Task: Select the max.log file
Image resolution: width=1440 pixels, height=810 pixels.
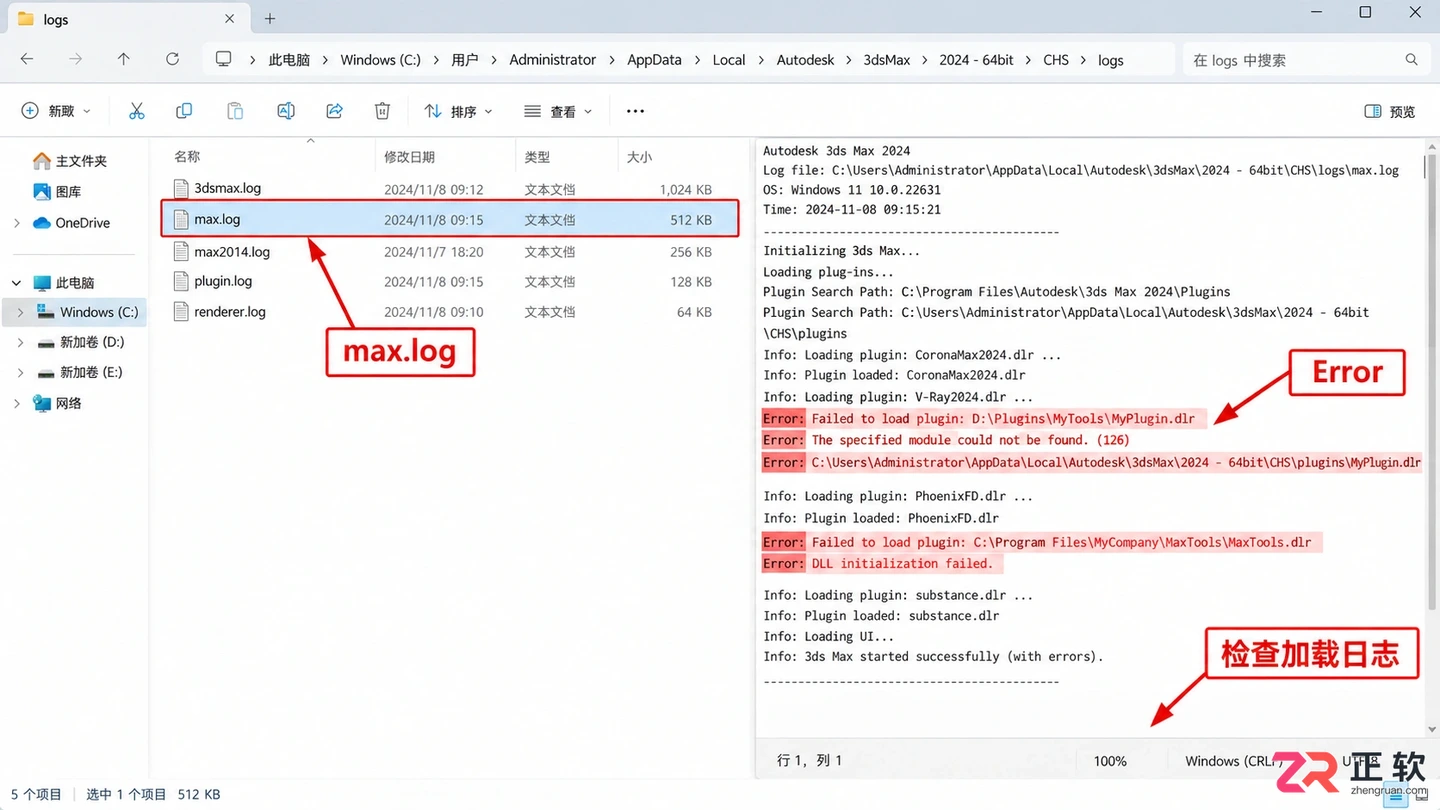Action: tap(449, 219)
